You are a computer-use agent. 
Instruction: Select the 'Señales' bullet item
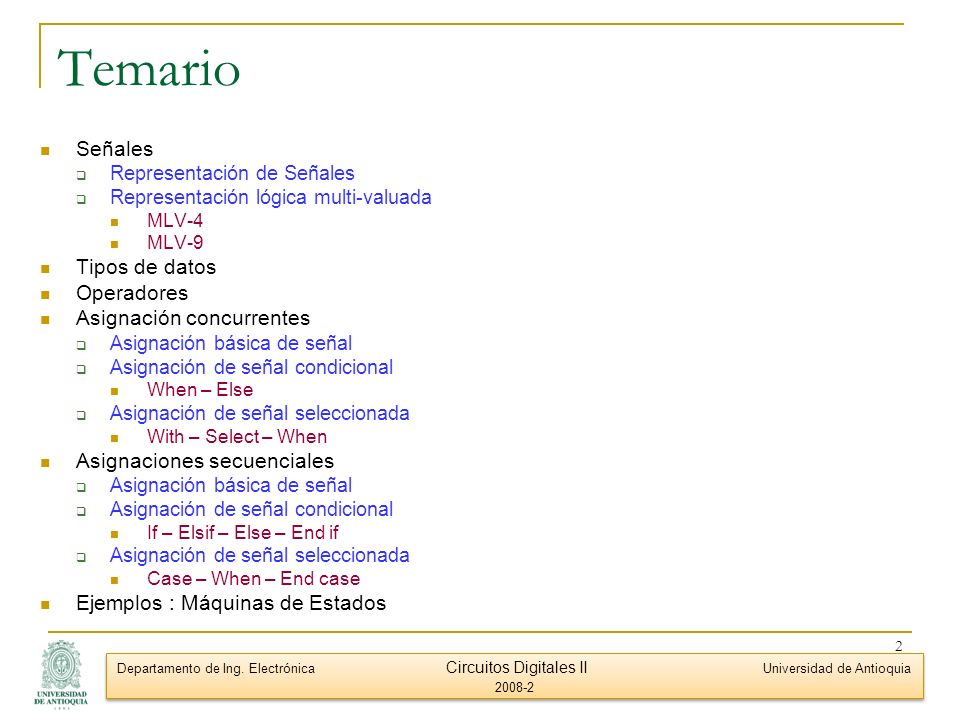[x=114, y=149]
